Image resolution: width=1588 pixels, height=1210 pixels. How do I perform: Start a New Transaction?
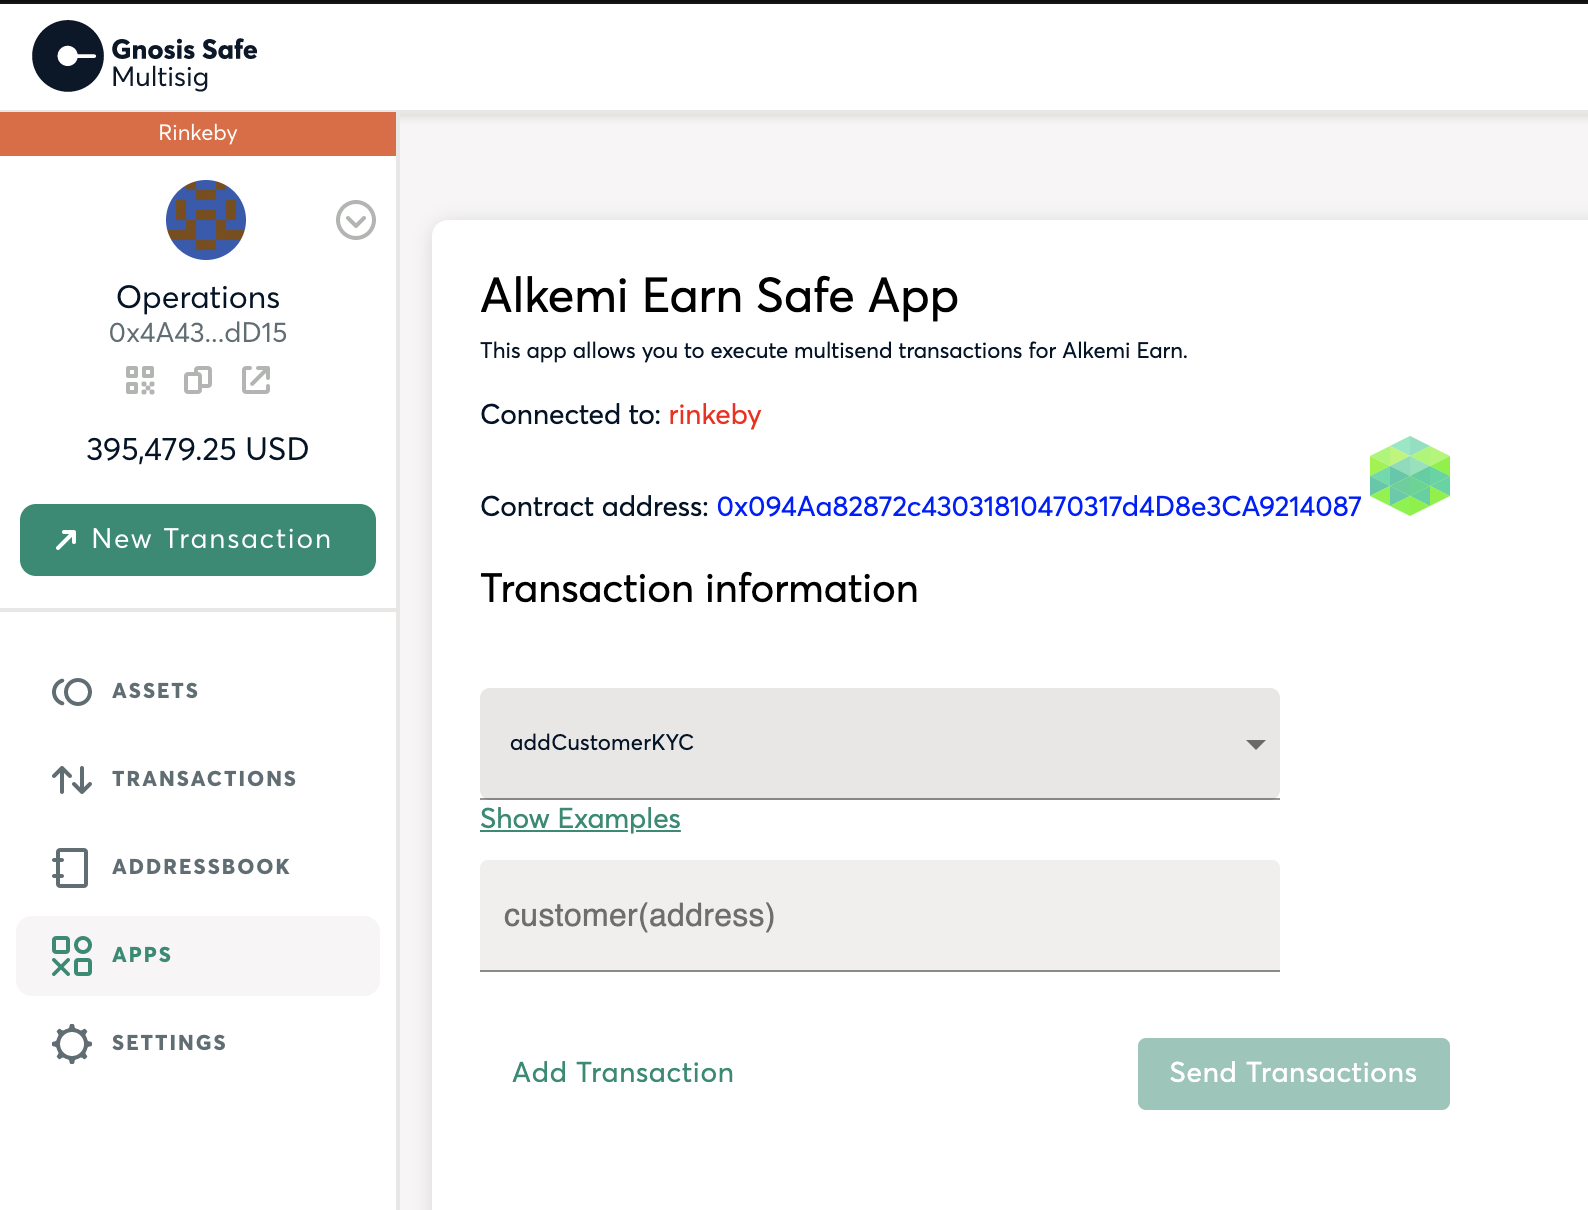click(x=198, y=540)
